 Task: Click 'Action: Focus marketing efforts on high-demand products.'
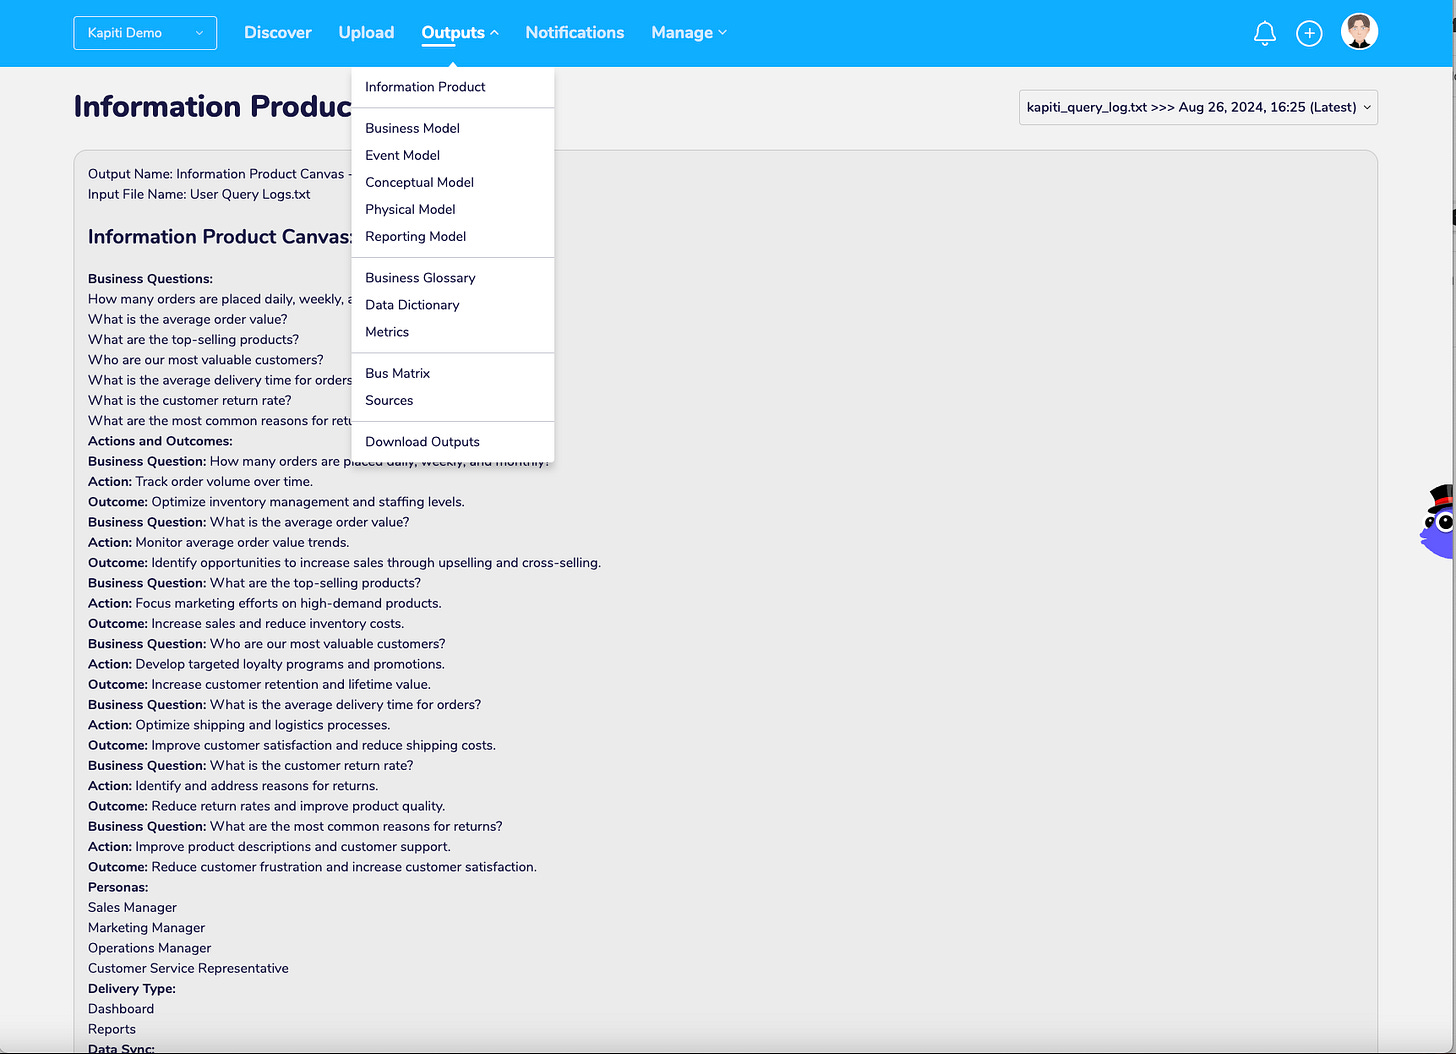point(265,603)
